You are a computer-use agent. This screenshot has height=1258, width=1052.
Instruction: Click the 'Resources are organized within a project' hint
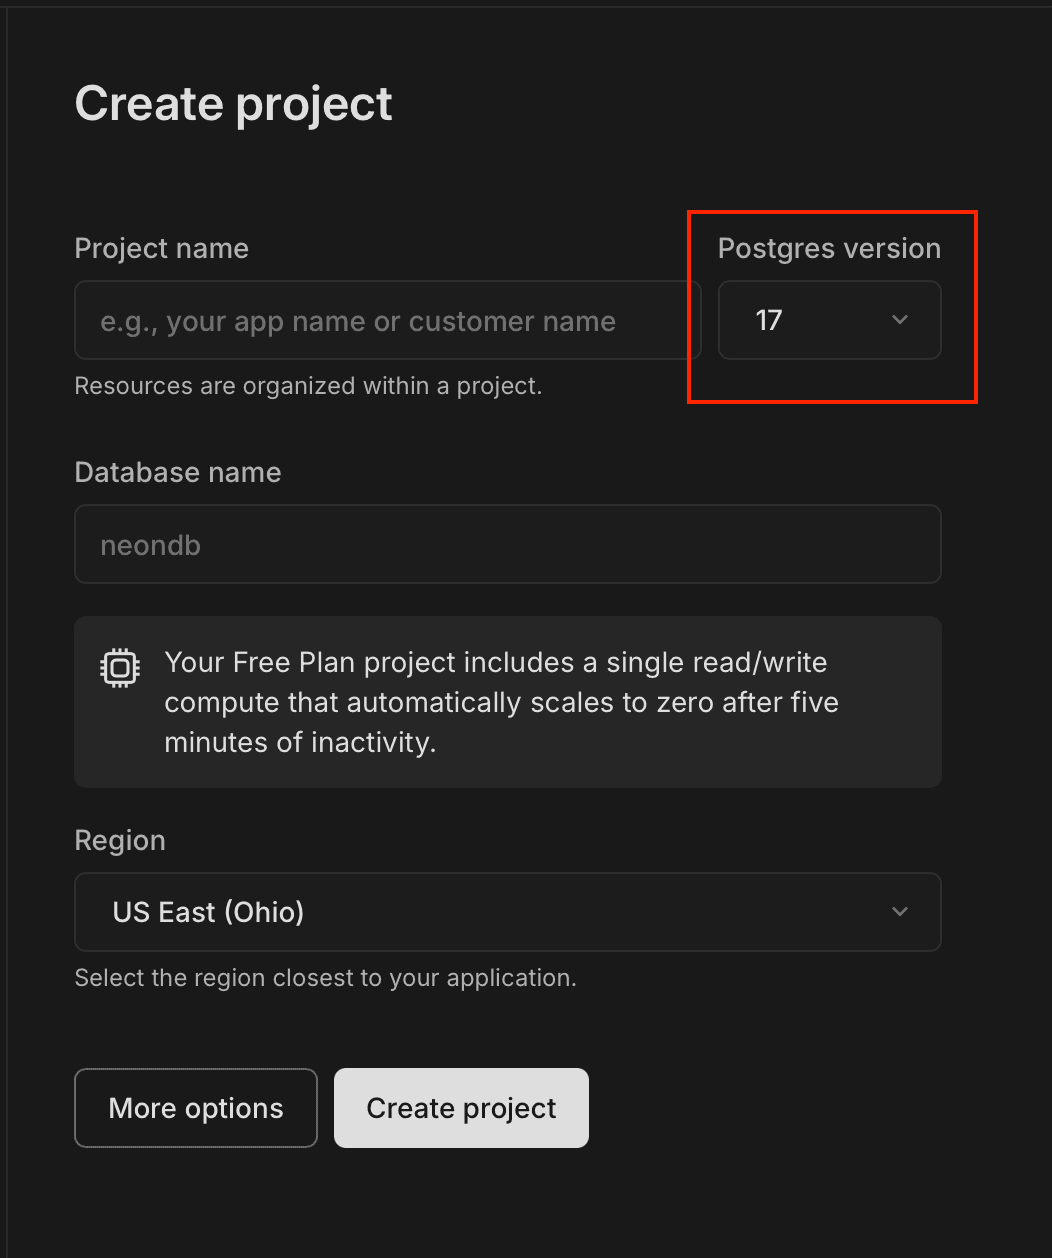tap(308, 386)
